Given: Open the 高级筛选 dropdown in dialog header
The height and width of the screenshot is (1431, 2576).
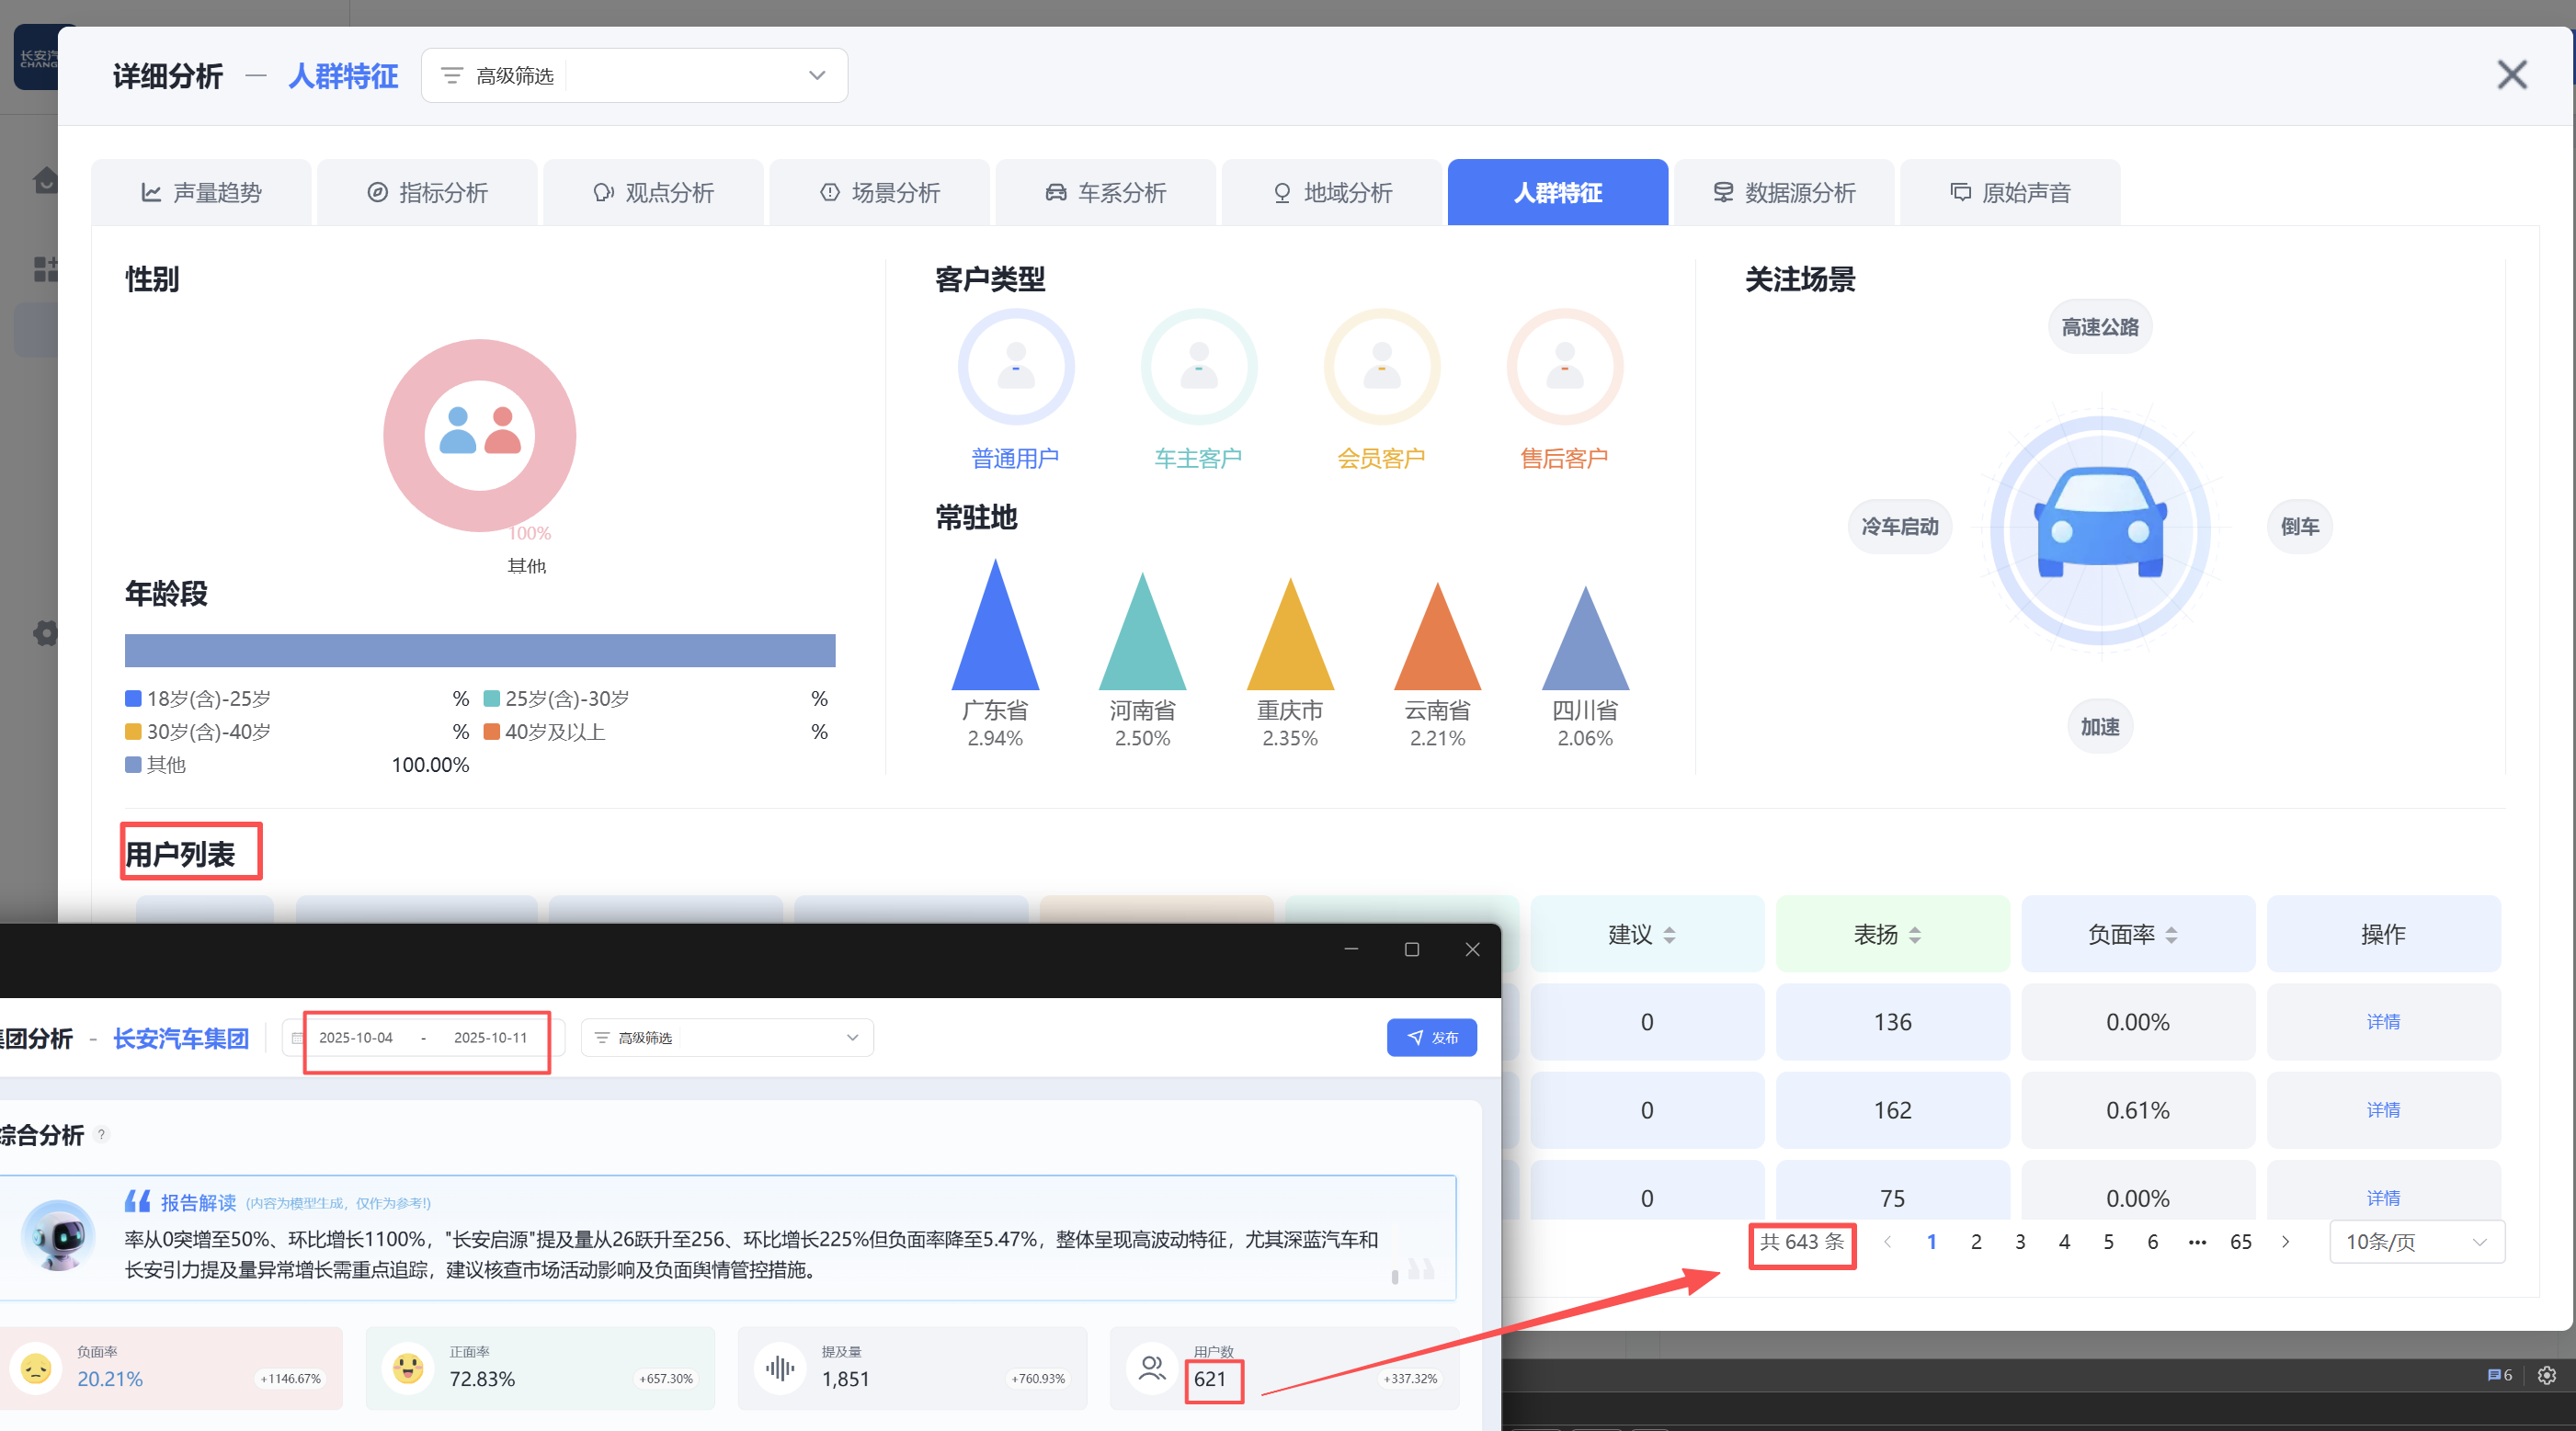Looking at the screenshot, I should tap(634, 76).
